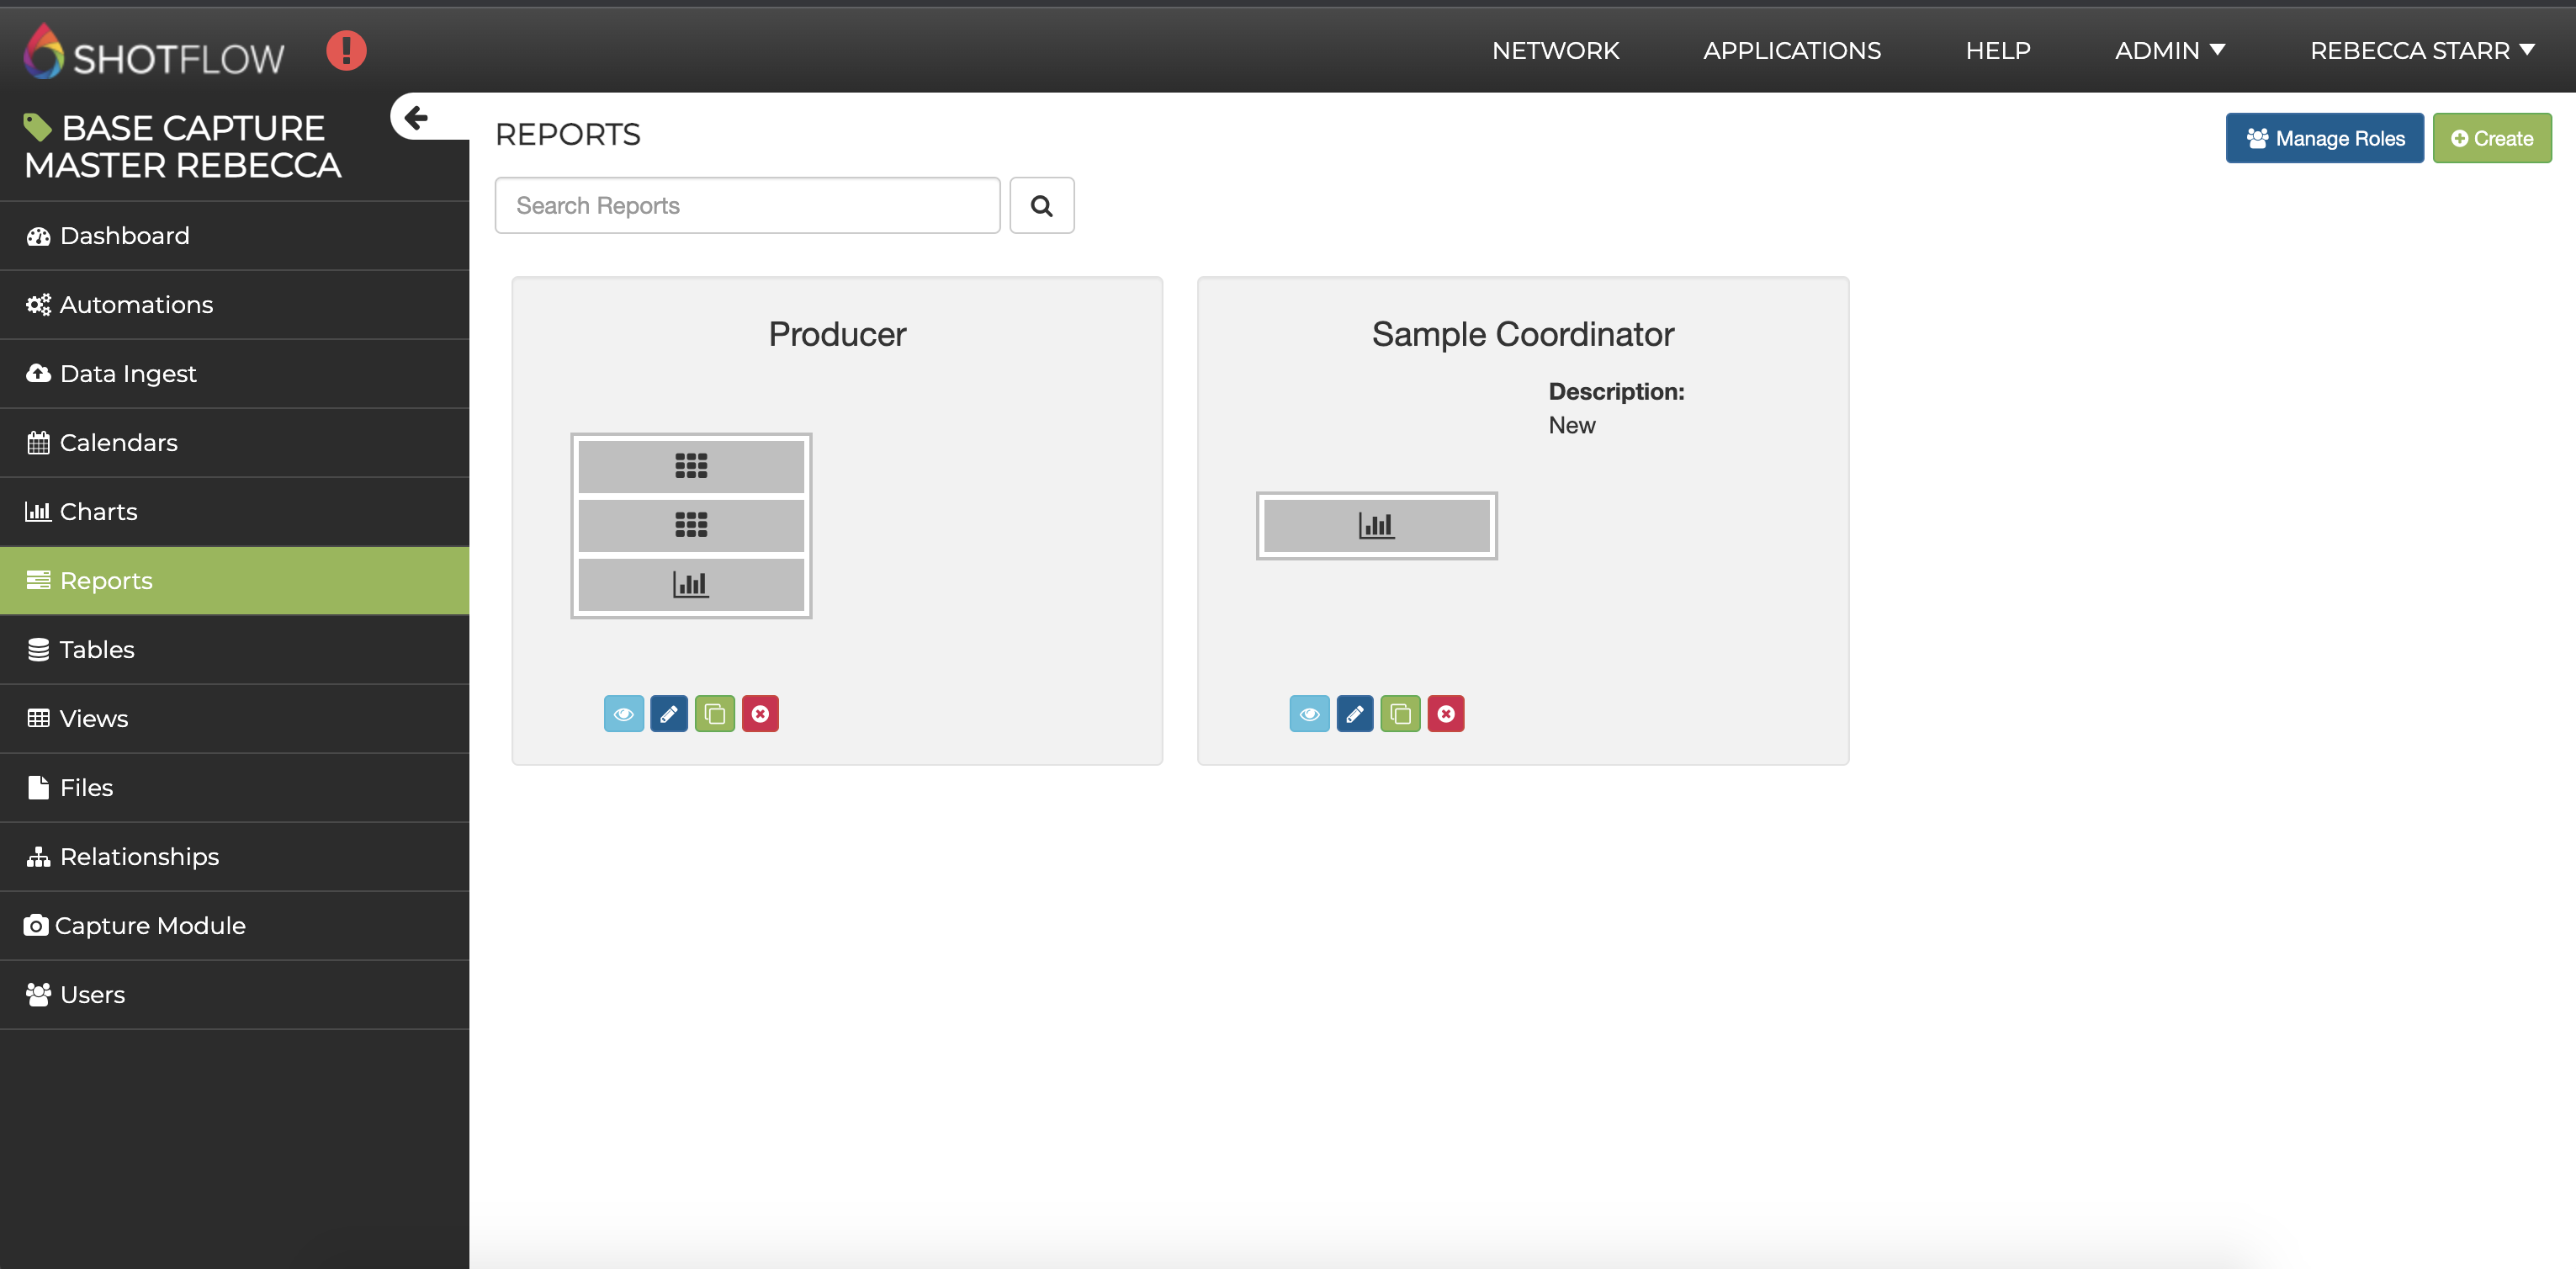Copy the Sample Coordinator report
Image resolution: width=2576 pixels, height=1269 pixels.
(1400, 714)
